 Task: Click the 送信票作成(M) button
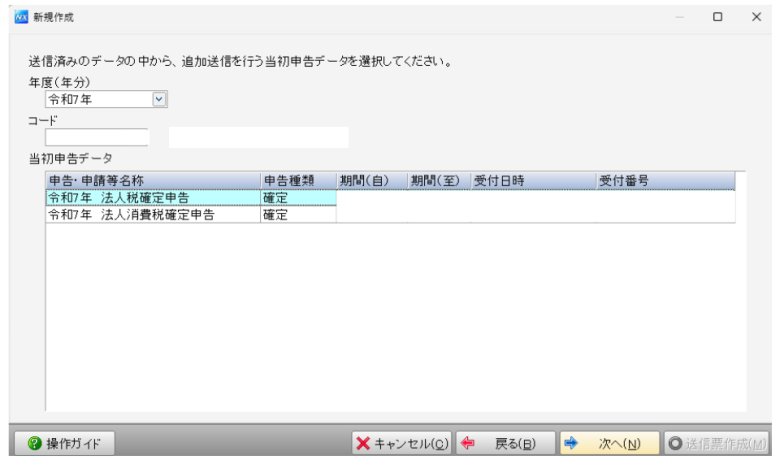click(717, 443)
